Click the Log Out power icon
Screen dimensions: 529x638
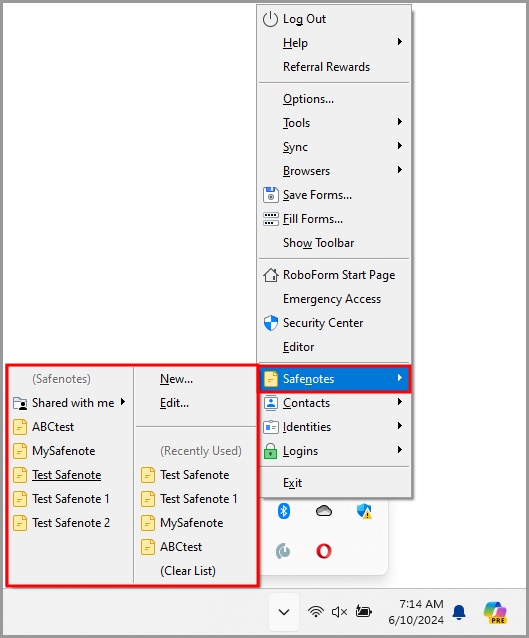pyautogui.click(x=270, y=19)
